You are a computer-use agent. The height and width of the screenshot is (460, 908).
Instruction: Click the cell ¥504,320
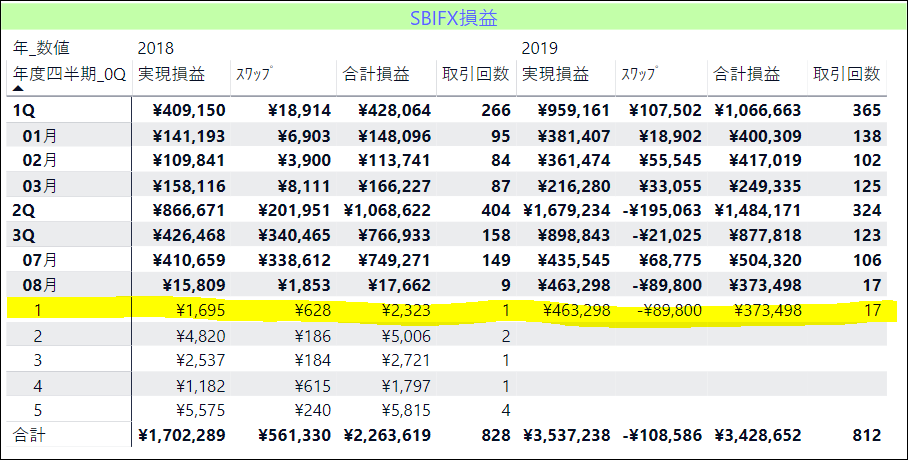[x=765, y=260]
